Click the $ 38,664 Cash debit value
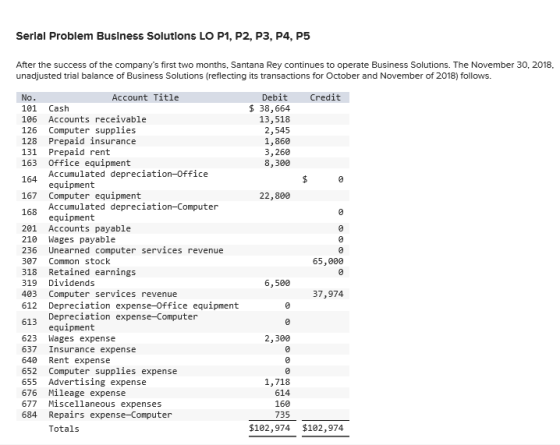Screen dimensions: 560x445 pyautogui.click(x=270, y=109)
